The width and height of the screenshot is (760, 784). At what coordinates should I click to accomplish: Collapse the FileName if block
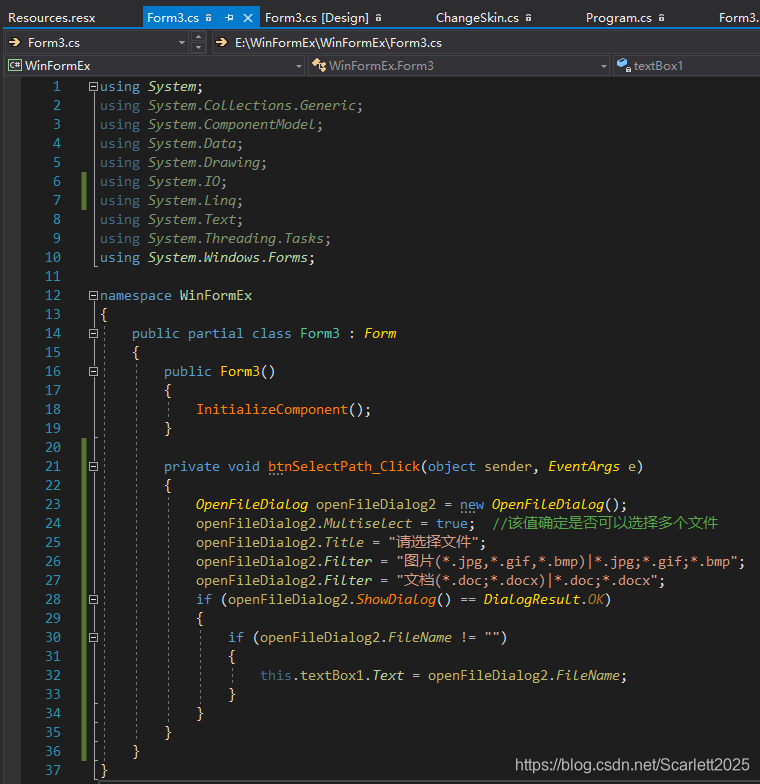[93, 638]
